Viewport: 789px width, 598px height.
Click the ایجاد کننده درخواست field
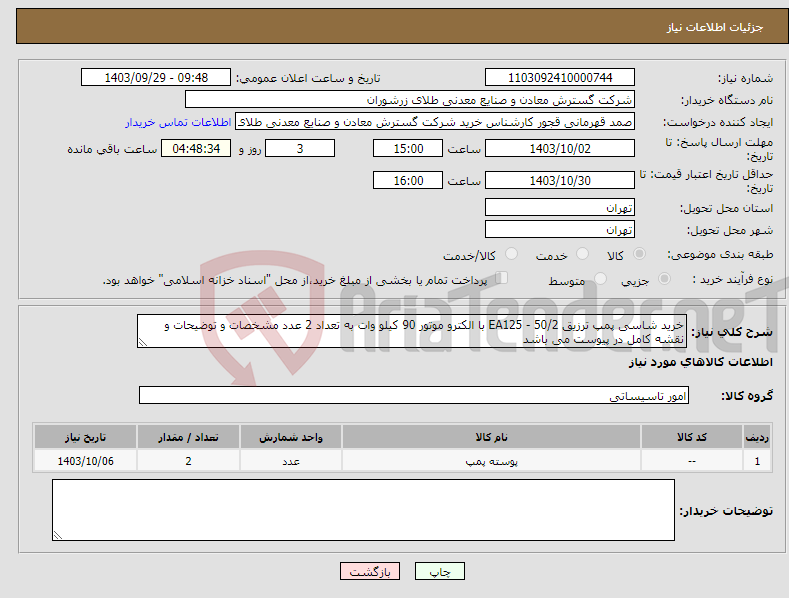(x=435, y=122)
